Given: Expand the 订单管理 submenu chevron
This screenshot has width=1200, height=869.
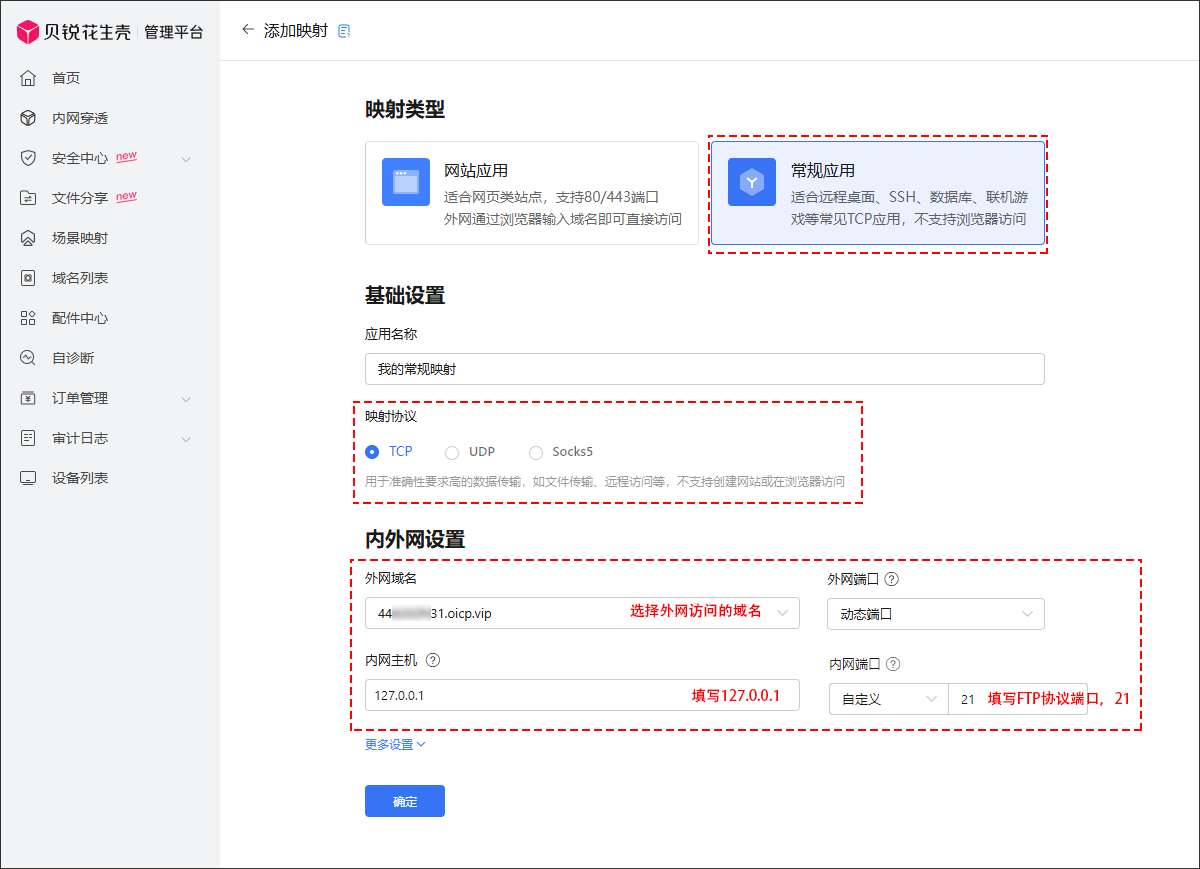Looking at the screenshot, I should [186, 399].
